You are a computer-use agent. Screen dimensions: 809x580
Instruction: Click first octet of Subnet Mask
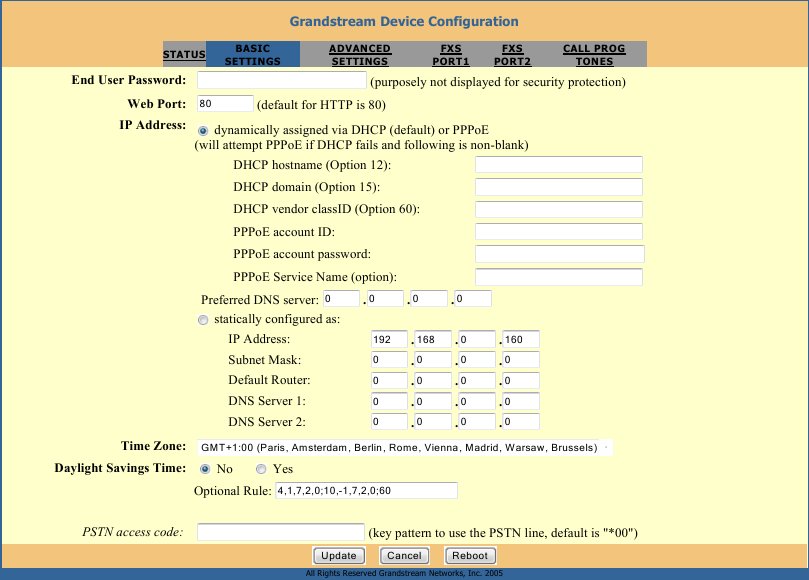pyautogui.click(x=389, y=360)
